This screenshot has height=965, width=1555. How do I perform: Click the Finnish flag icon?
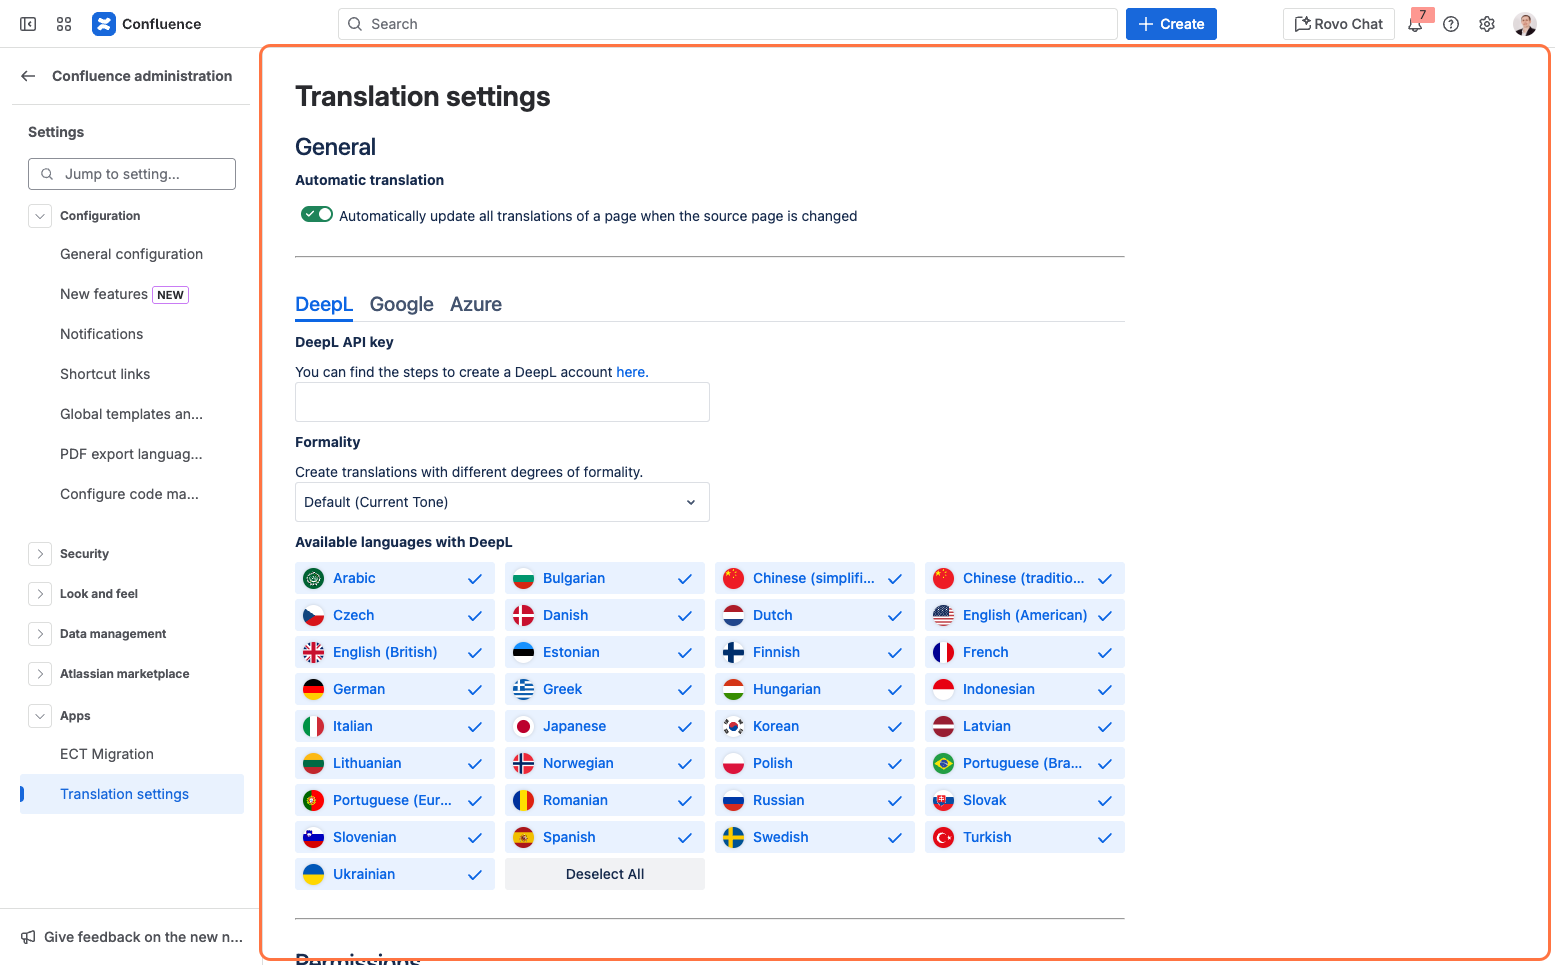733,652
